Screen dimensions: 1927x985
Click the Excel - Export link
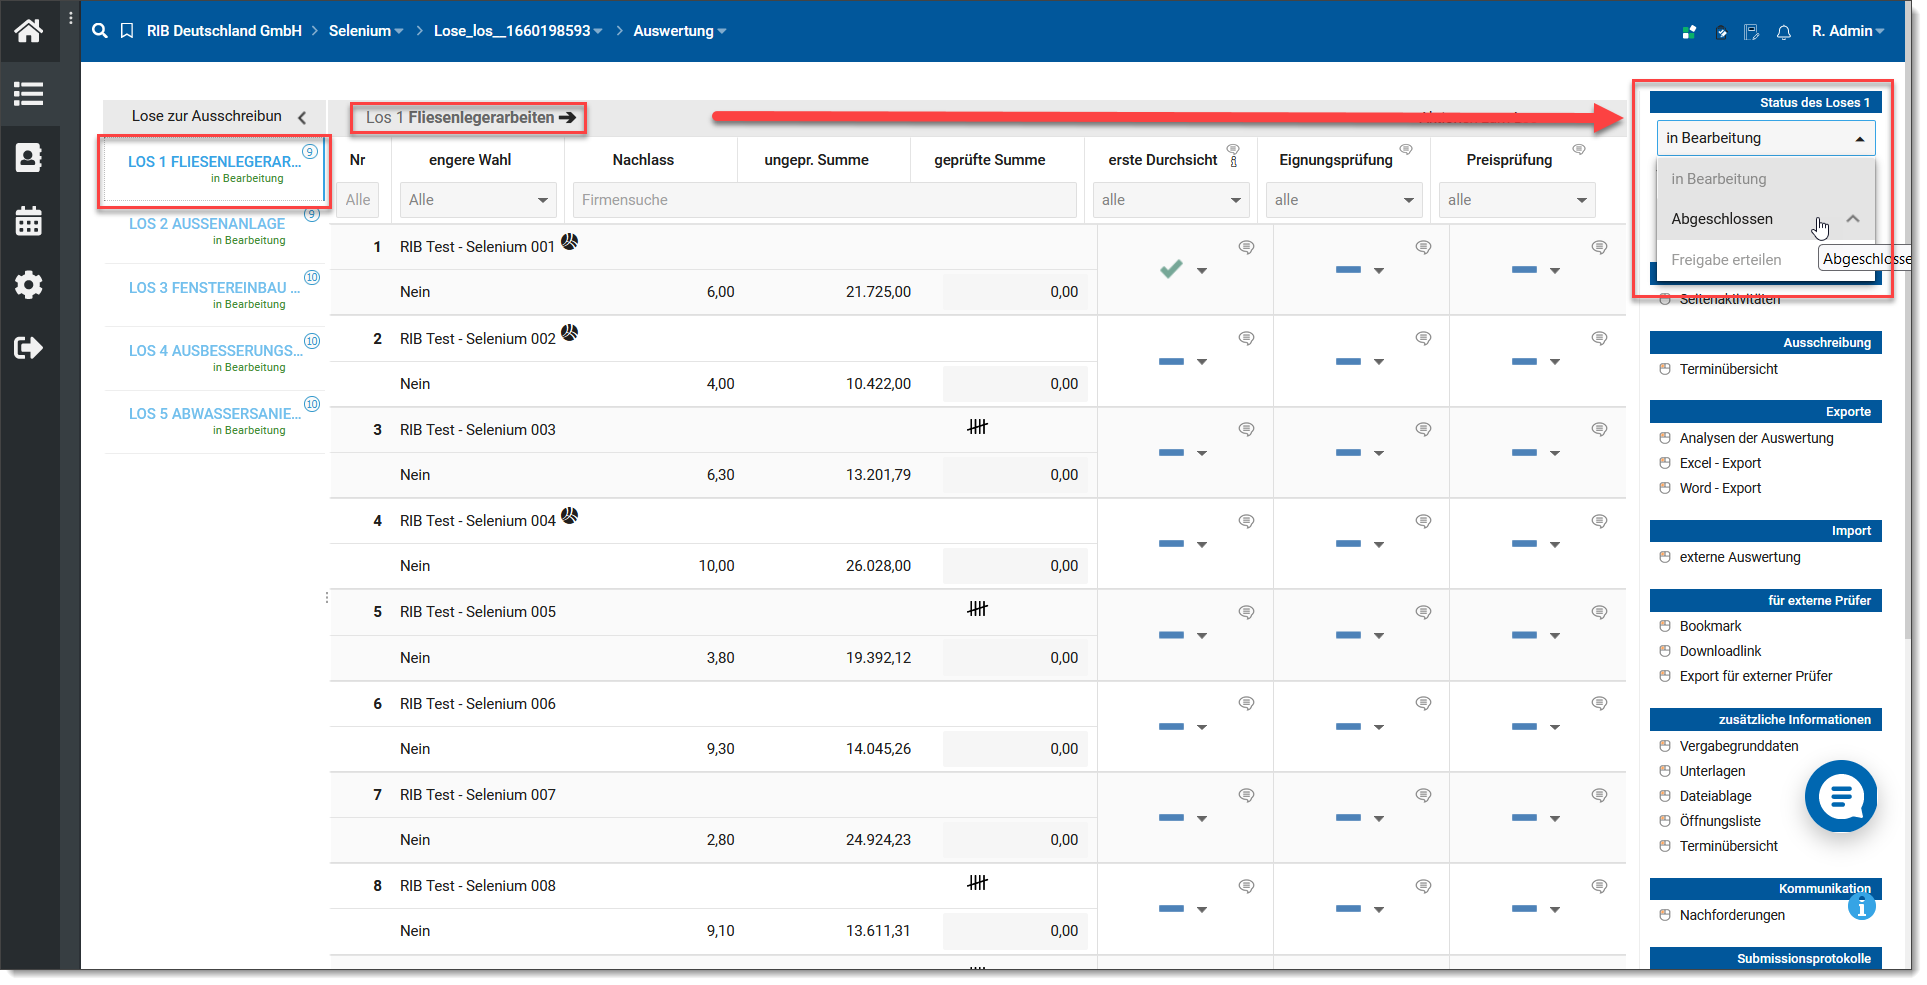pos(1720,463)
